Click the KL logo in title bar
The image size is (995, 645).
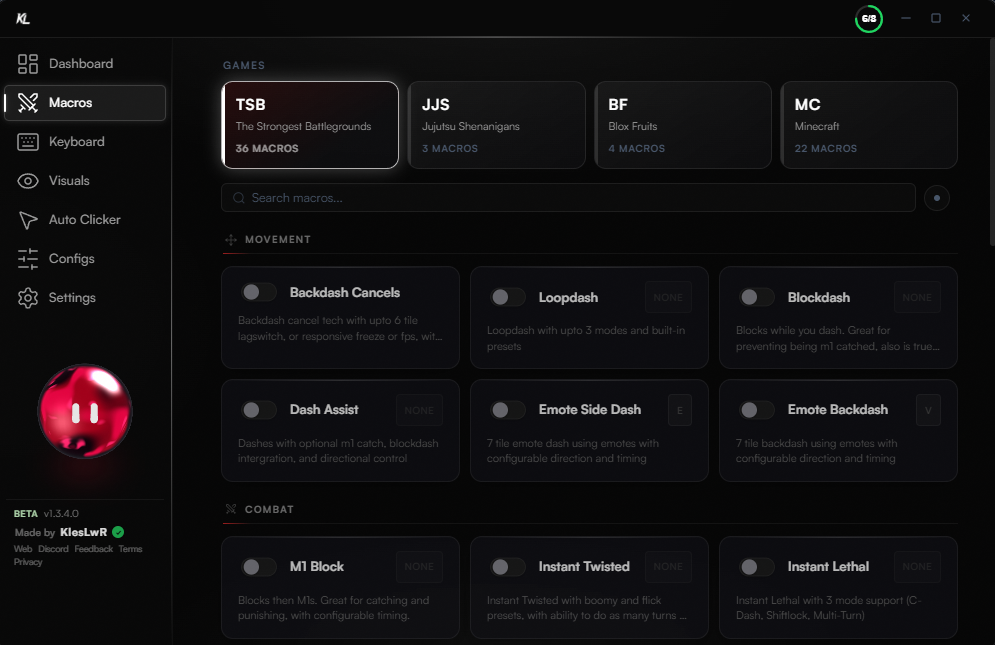pos(23,18)
